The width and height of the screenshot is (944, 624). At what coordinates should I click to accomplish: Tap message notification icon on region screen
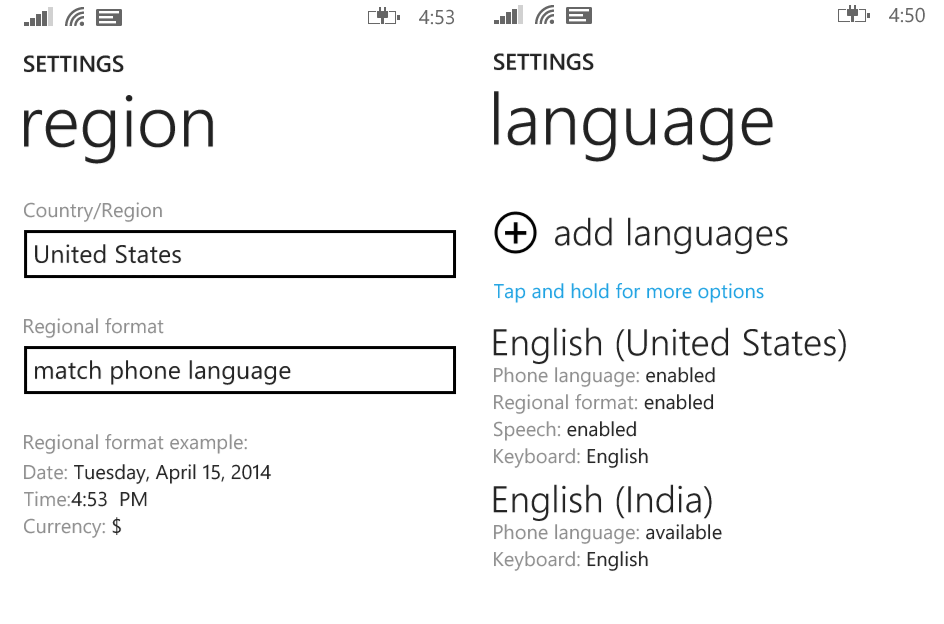(109, 17)
